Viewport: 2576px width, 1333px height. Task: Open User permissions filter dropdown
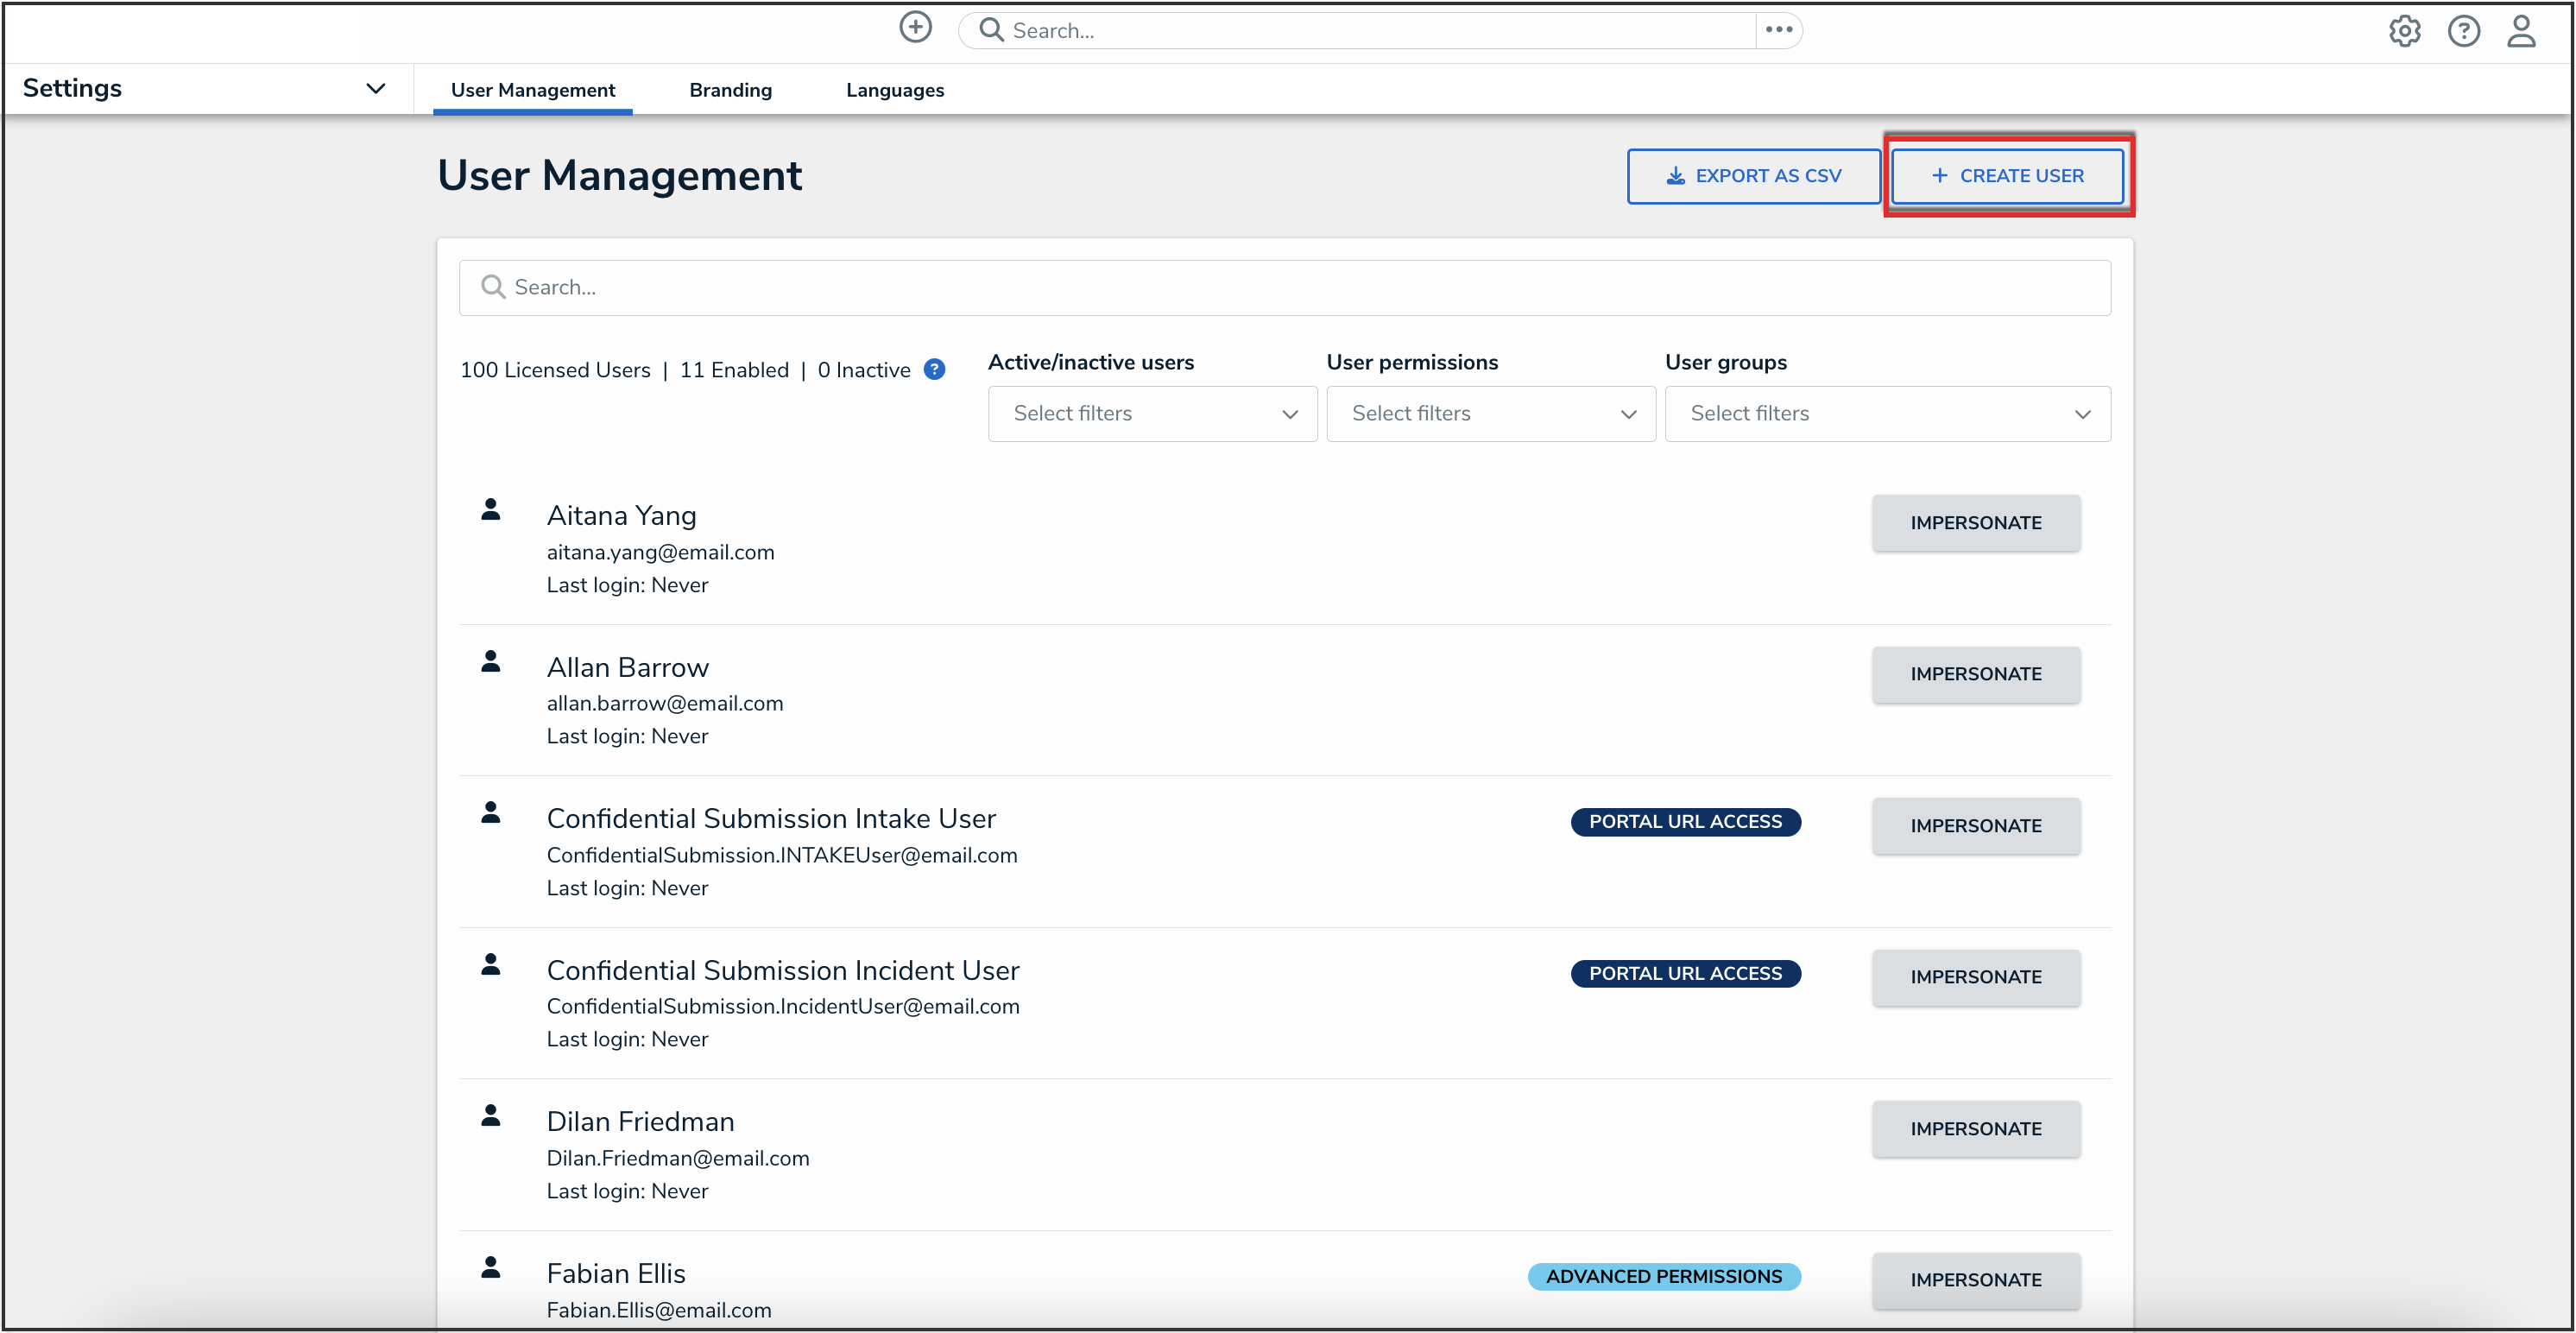1490,414
